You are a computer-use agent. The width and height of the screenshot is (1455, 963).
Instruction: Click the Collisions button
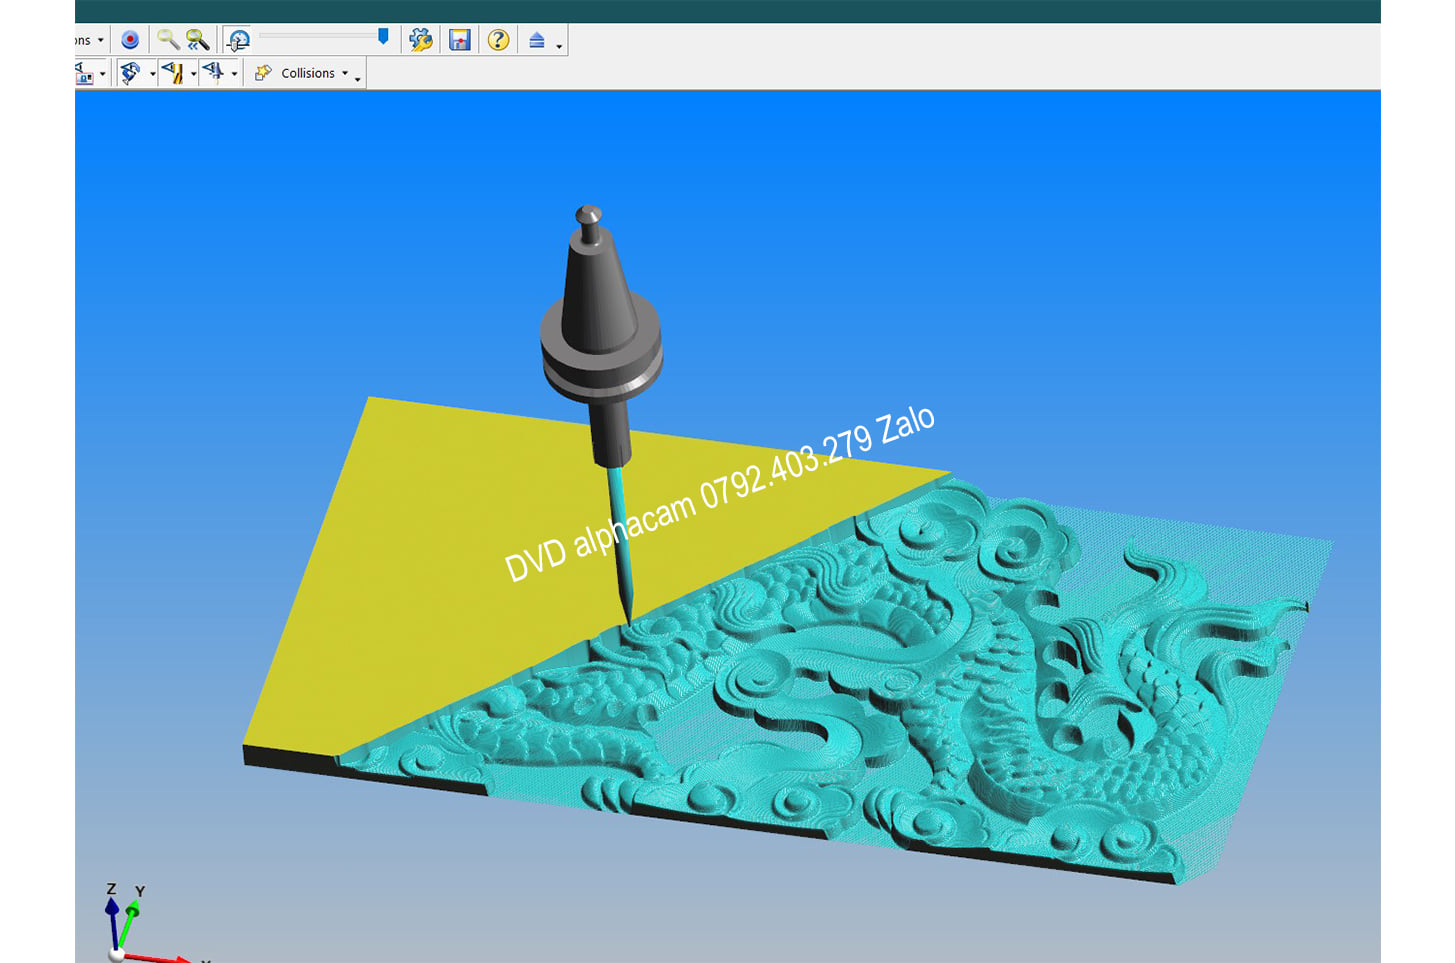pos(300,73)
